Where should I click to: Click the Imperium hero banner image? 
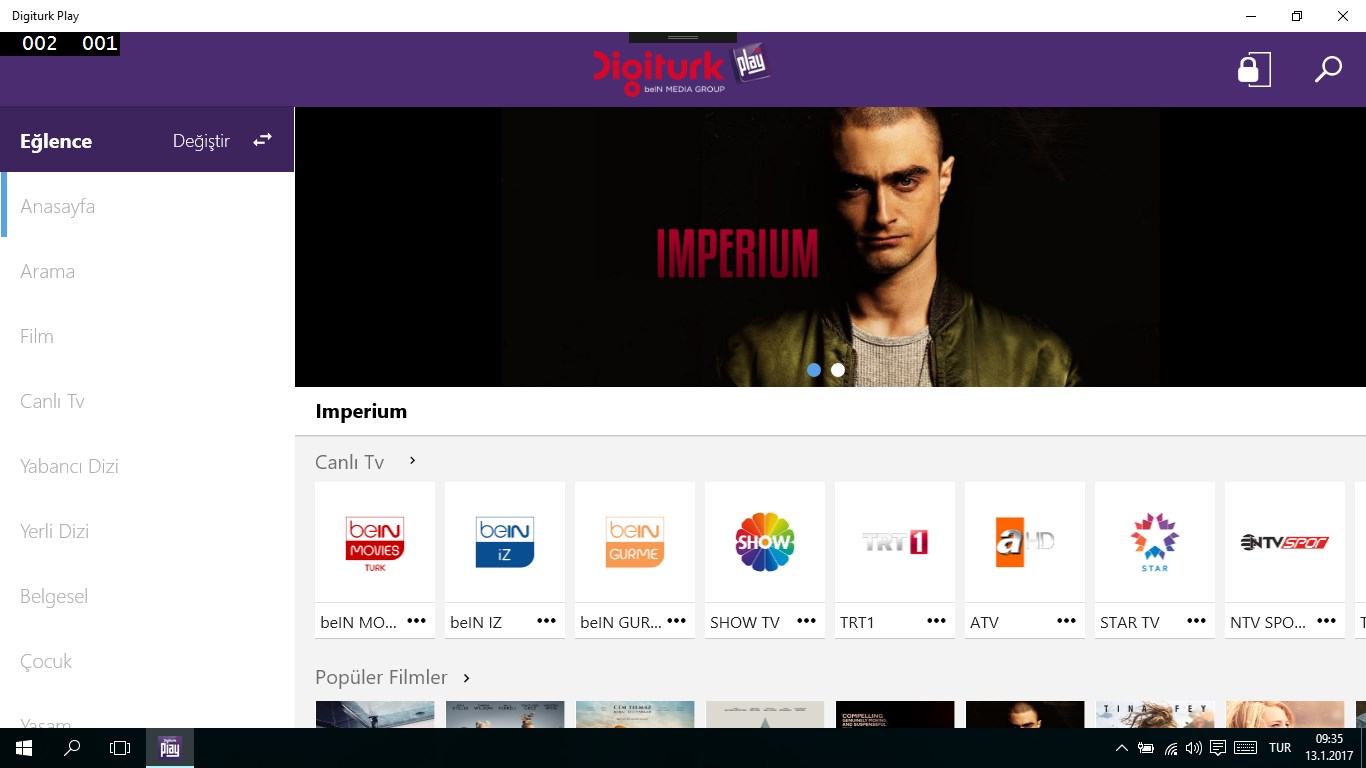[830, 247]
